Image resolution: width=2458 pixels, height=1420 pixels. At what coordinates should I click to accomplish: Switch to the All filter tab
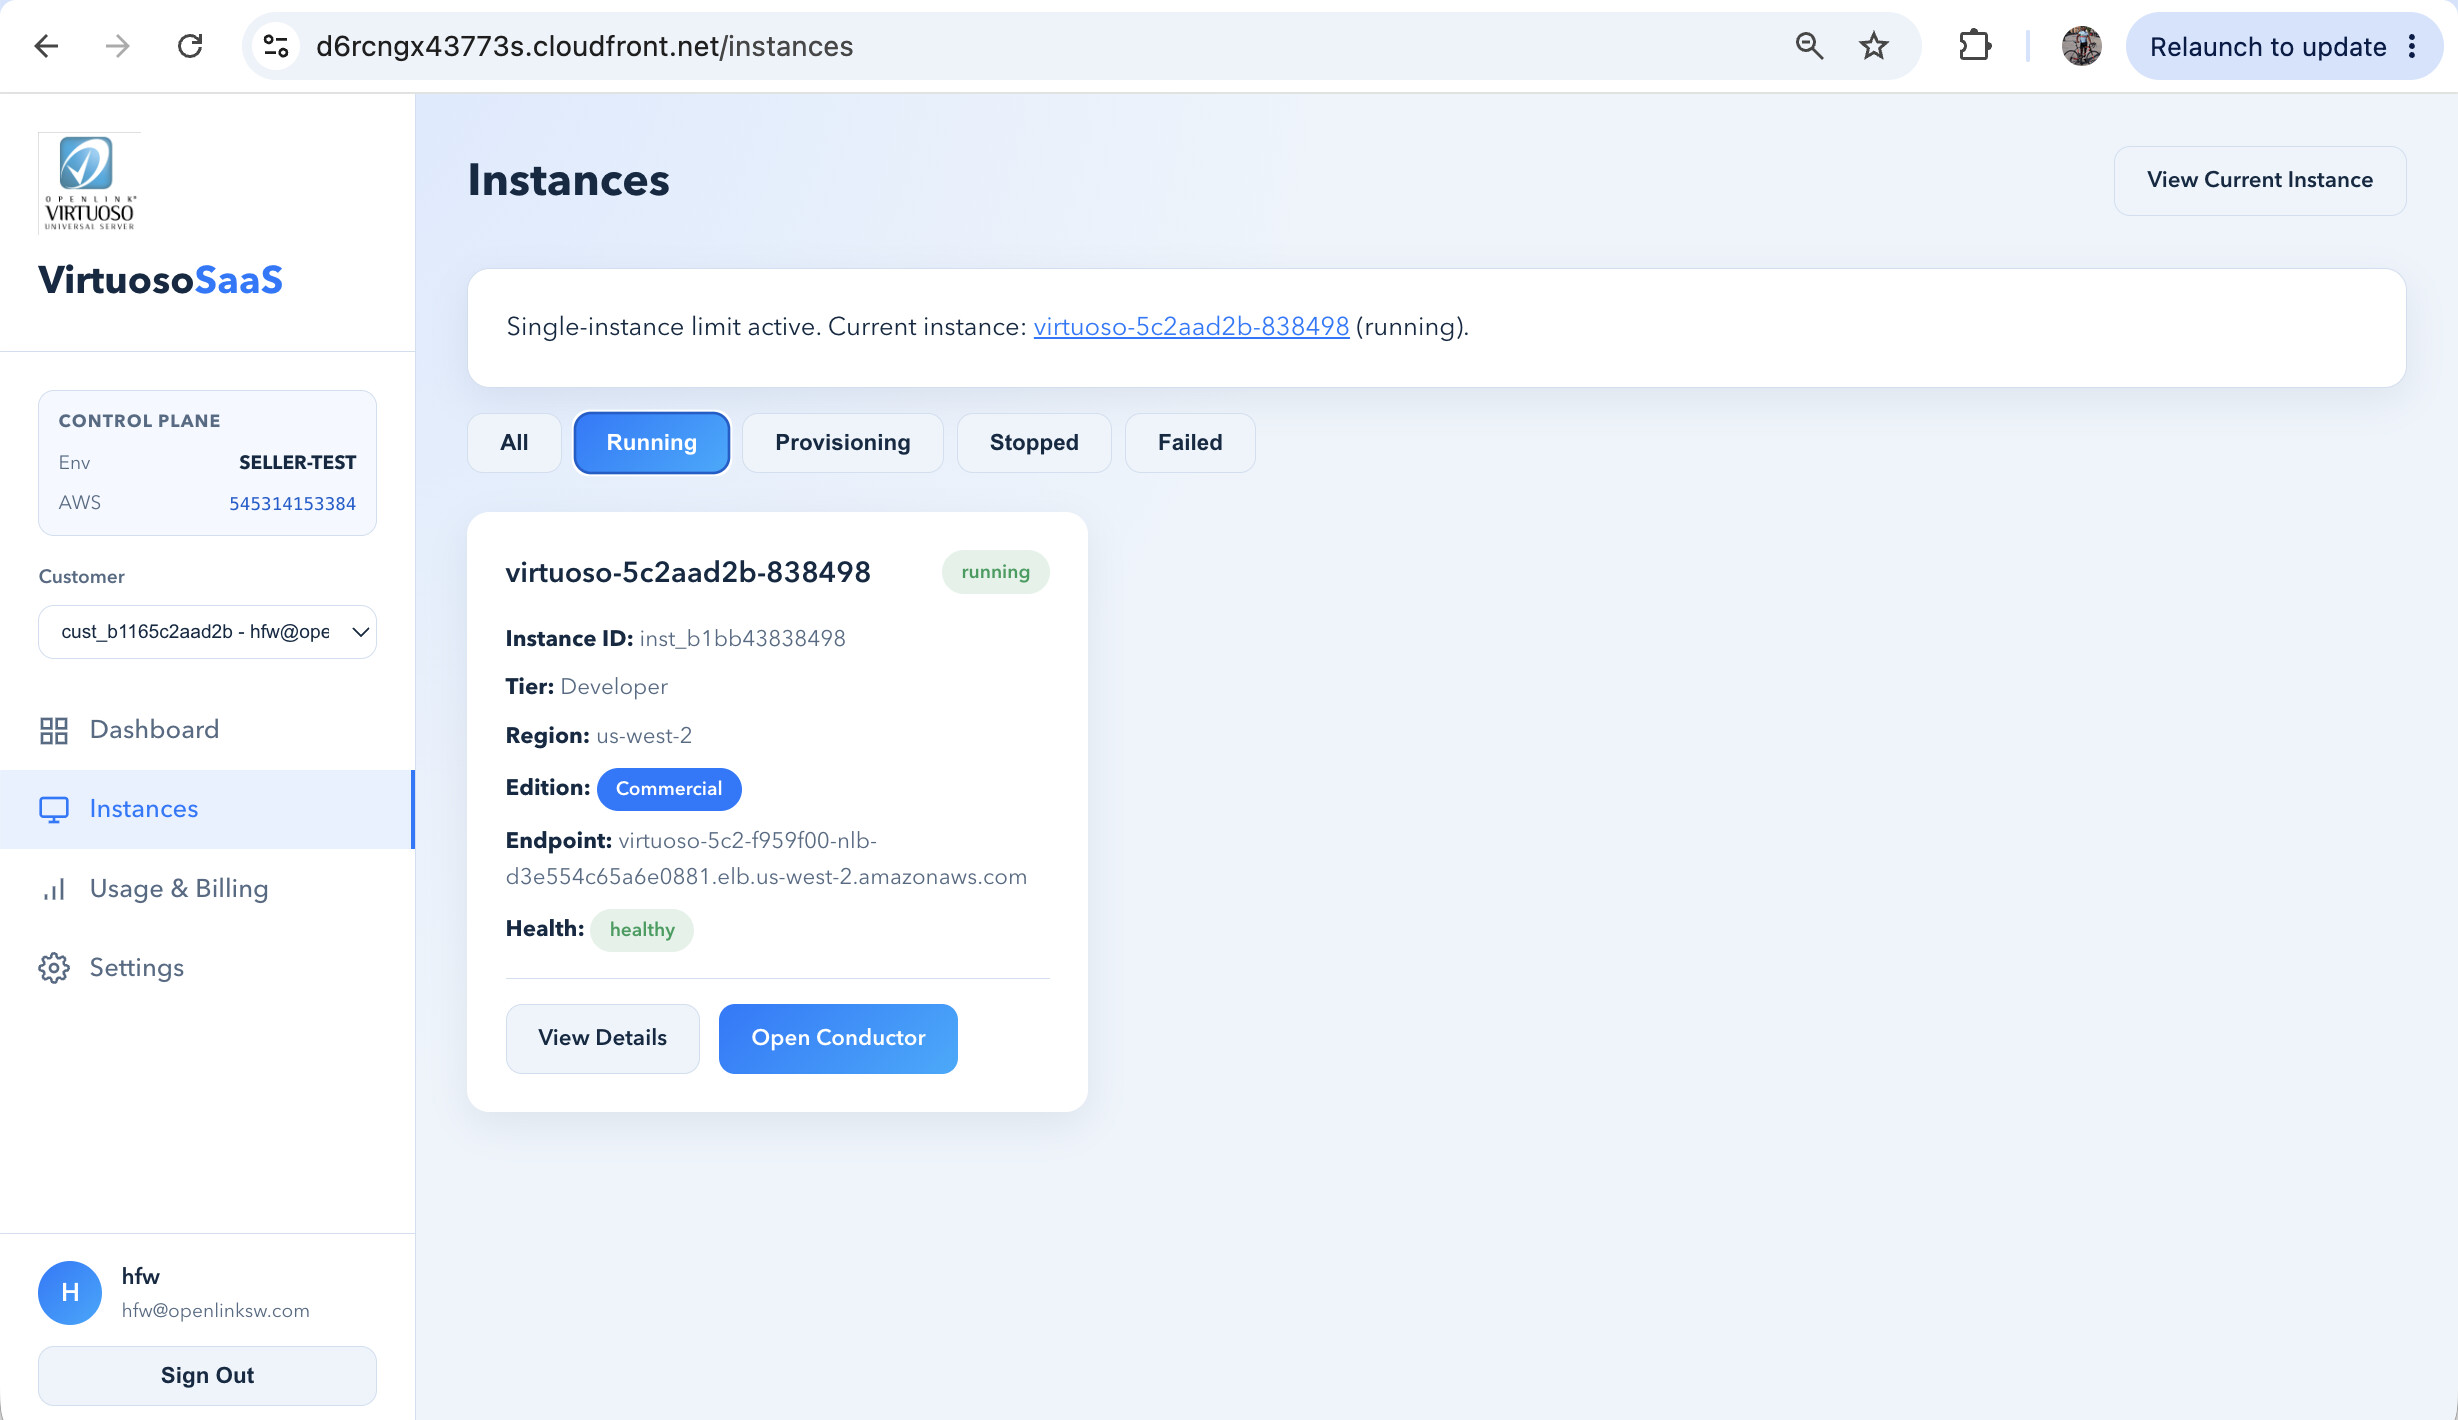[x=514, y=443]
